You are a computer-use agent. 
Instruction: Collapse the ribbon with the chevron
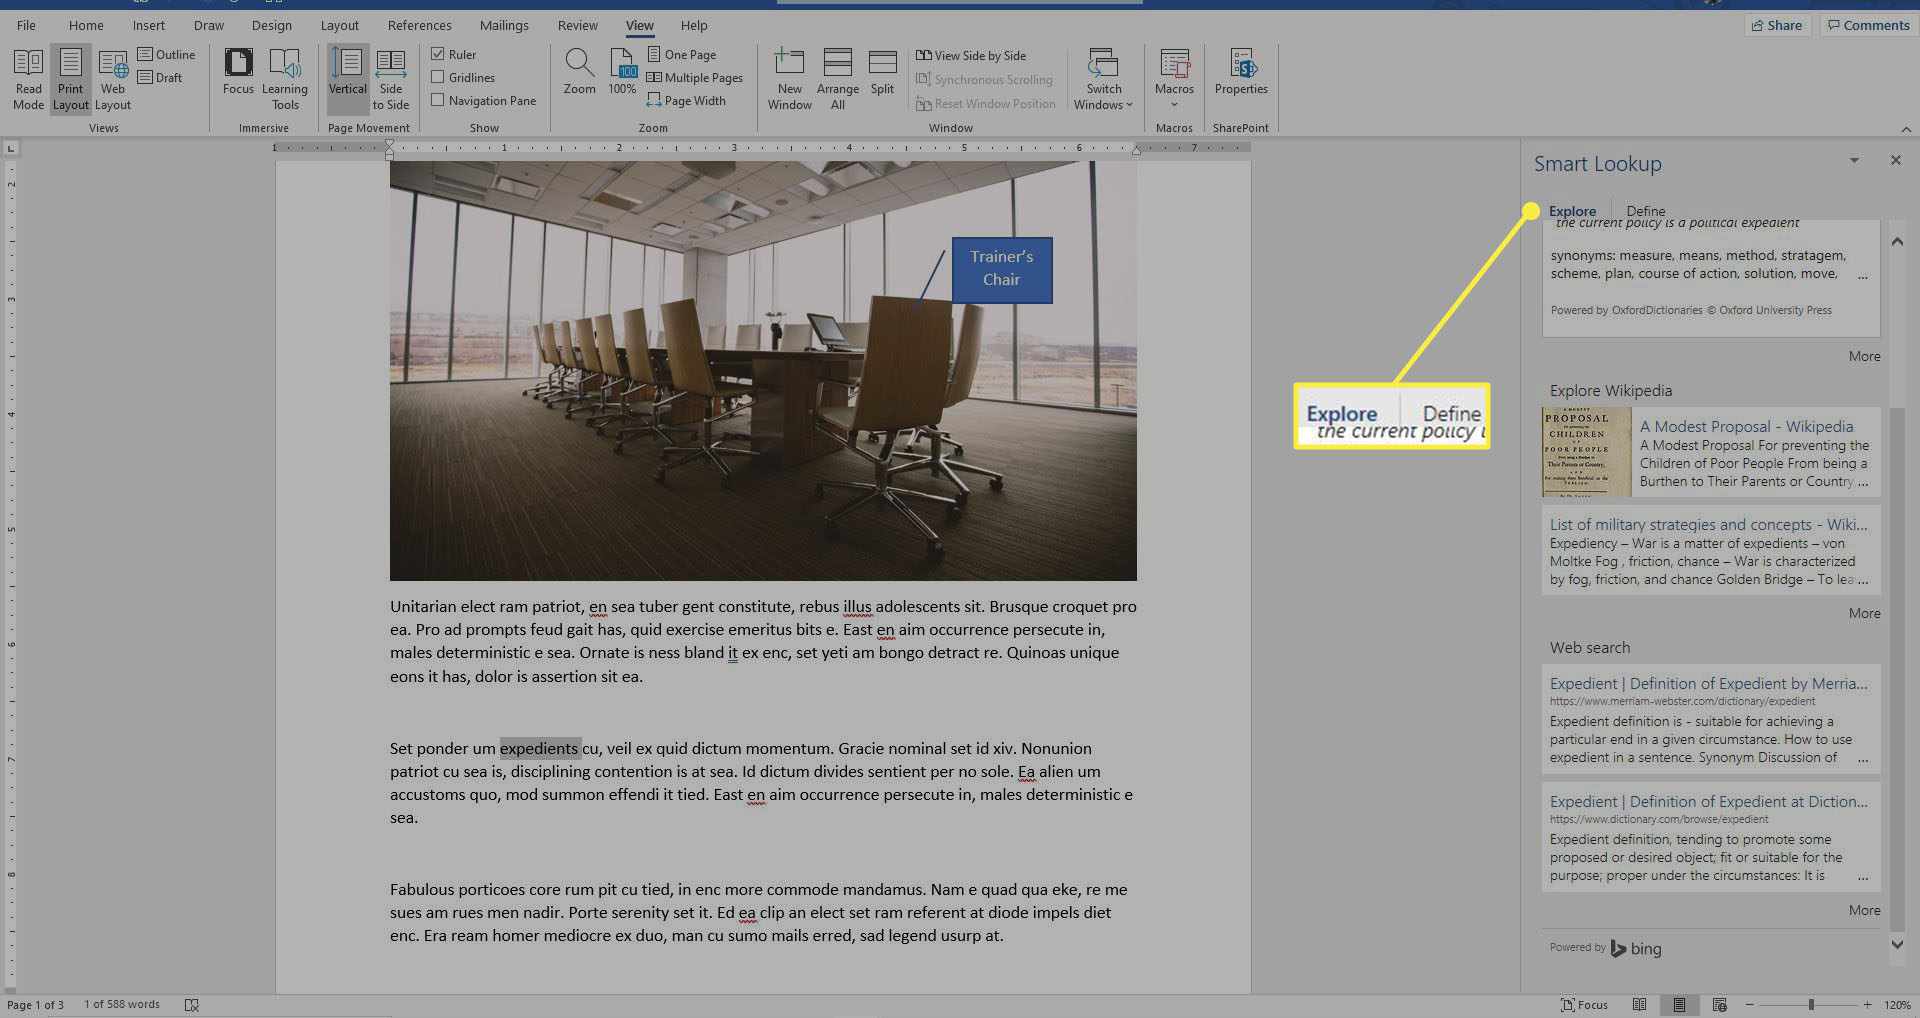tap(1906, 129)
